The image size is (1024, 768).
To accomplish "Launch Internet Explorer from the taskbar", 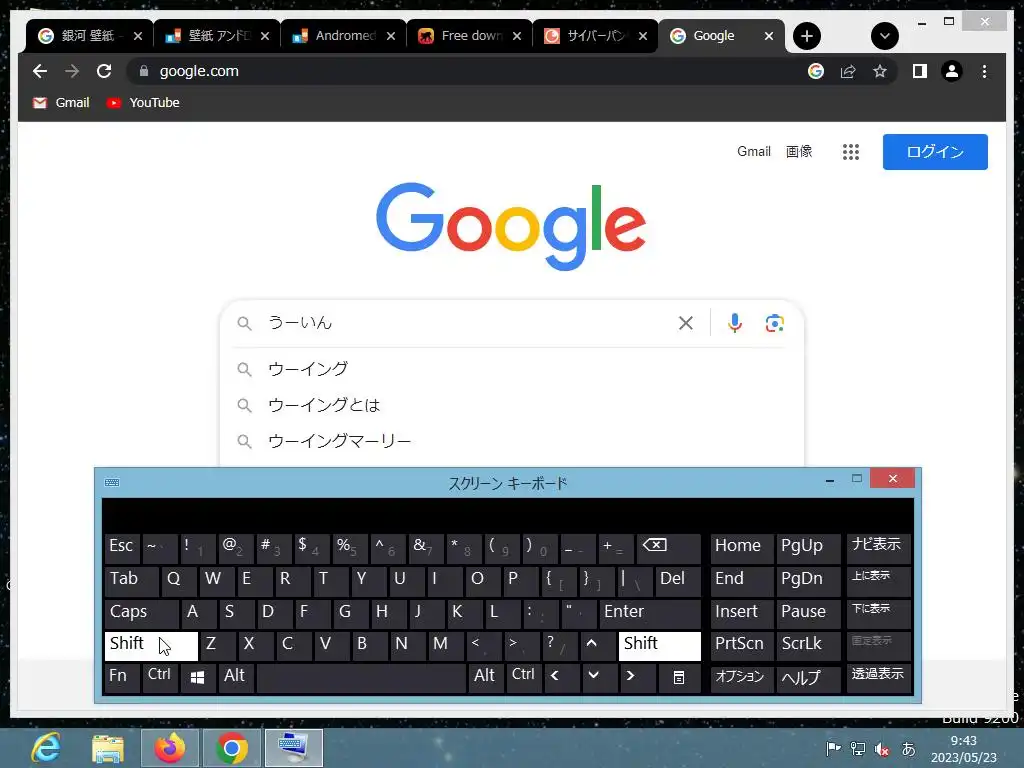I will [x=46, y=748].
